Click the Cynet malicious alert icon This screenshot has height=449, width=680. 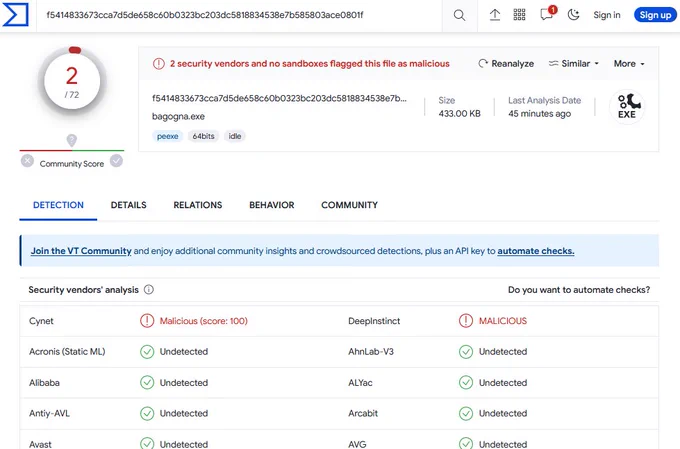coord(147,321)
